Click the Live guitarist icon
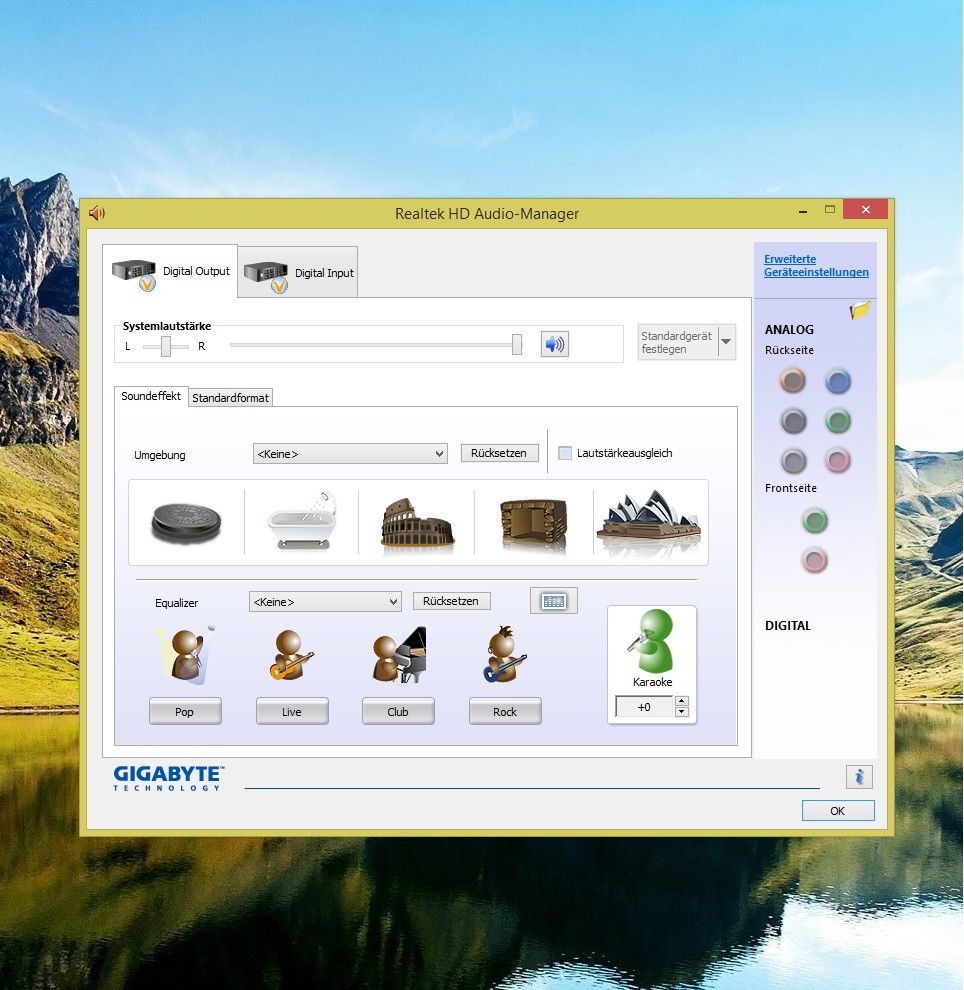This screenshot has width=964, height=990. pos(290,655)
